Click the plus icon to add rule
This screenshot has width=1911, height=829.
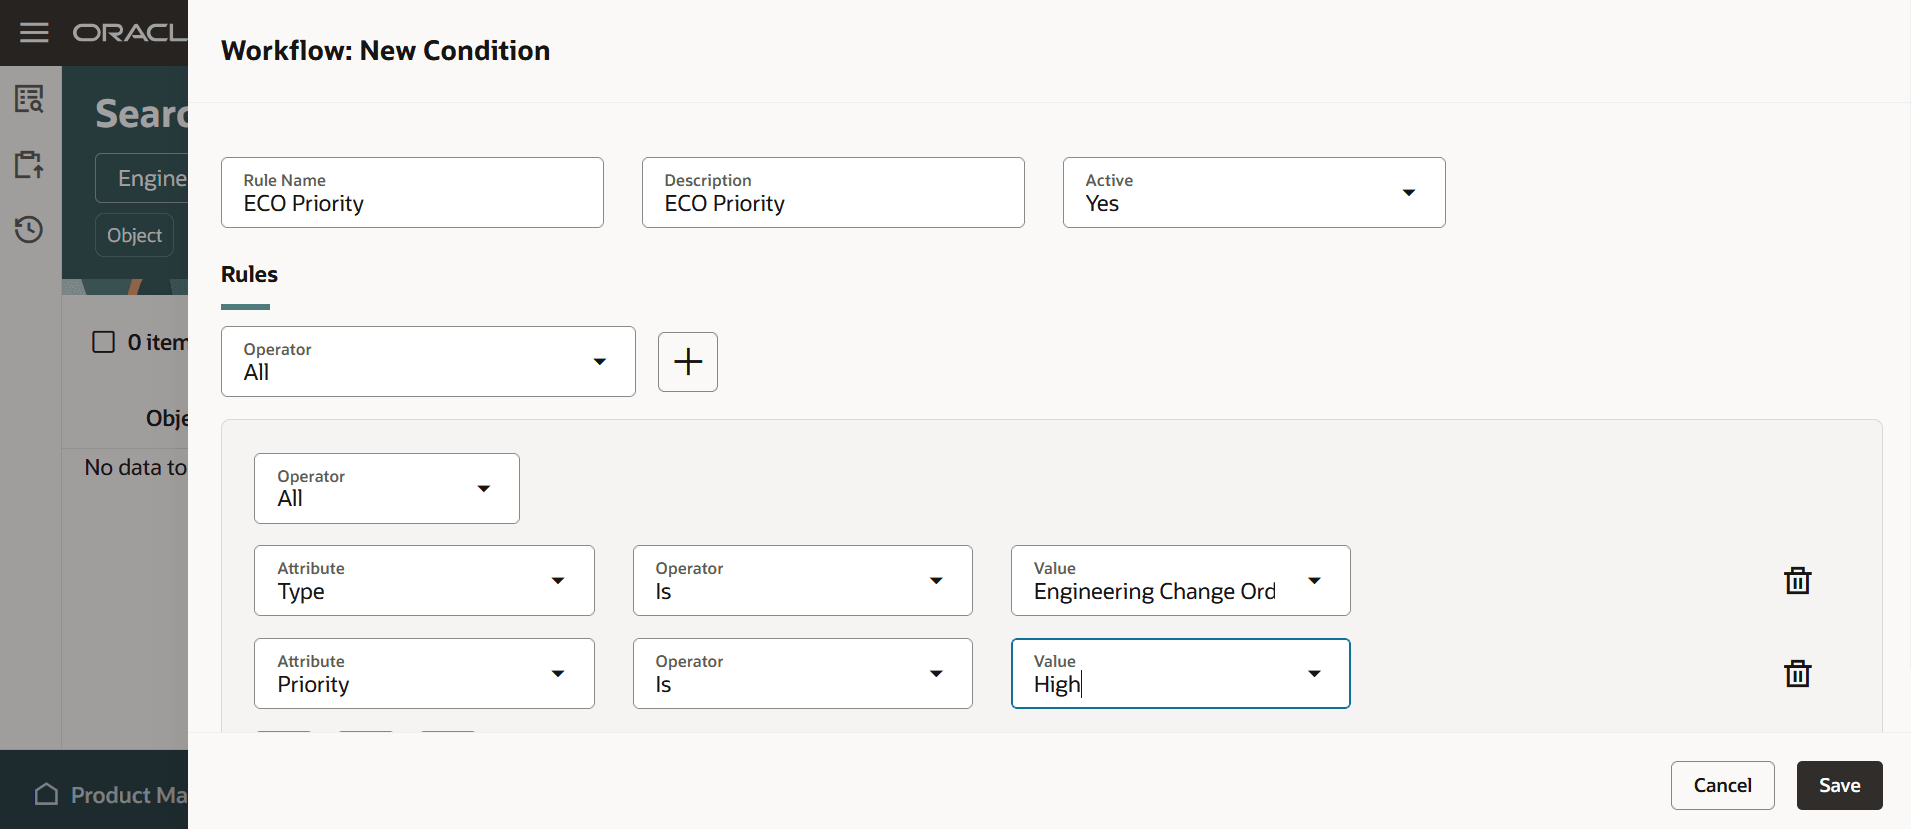tap(688, 362)
